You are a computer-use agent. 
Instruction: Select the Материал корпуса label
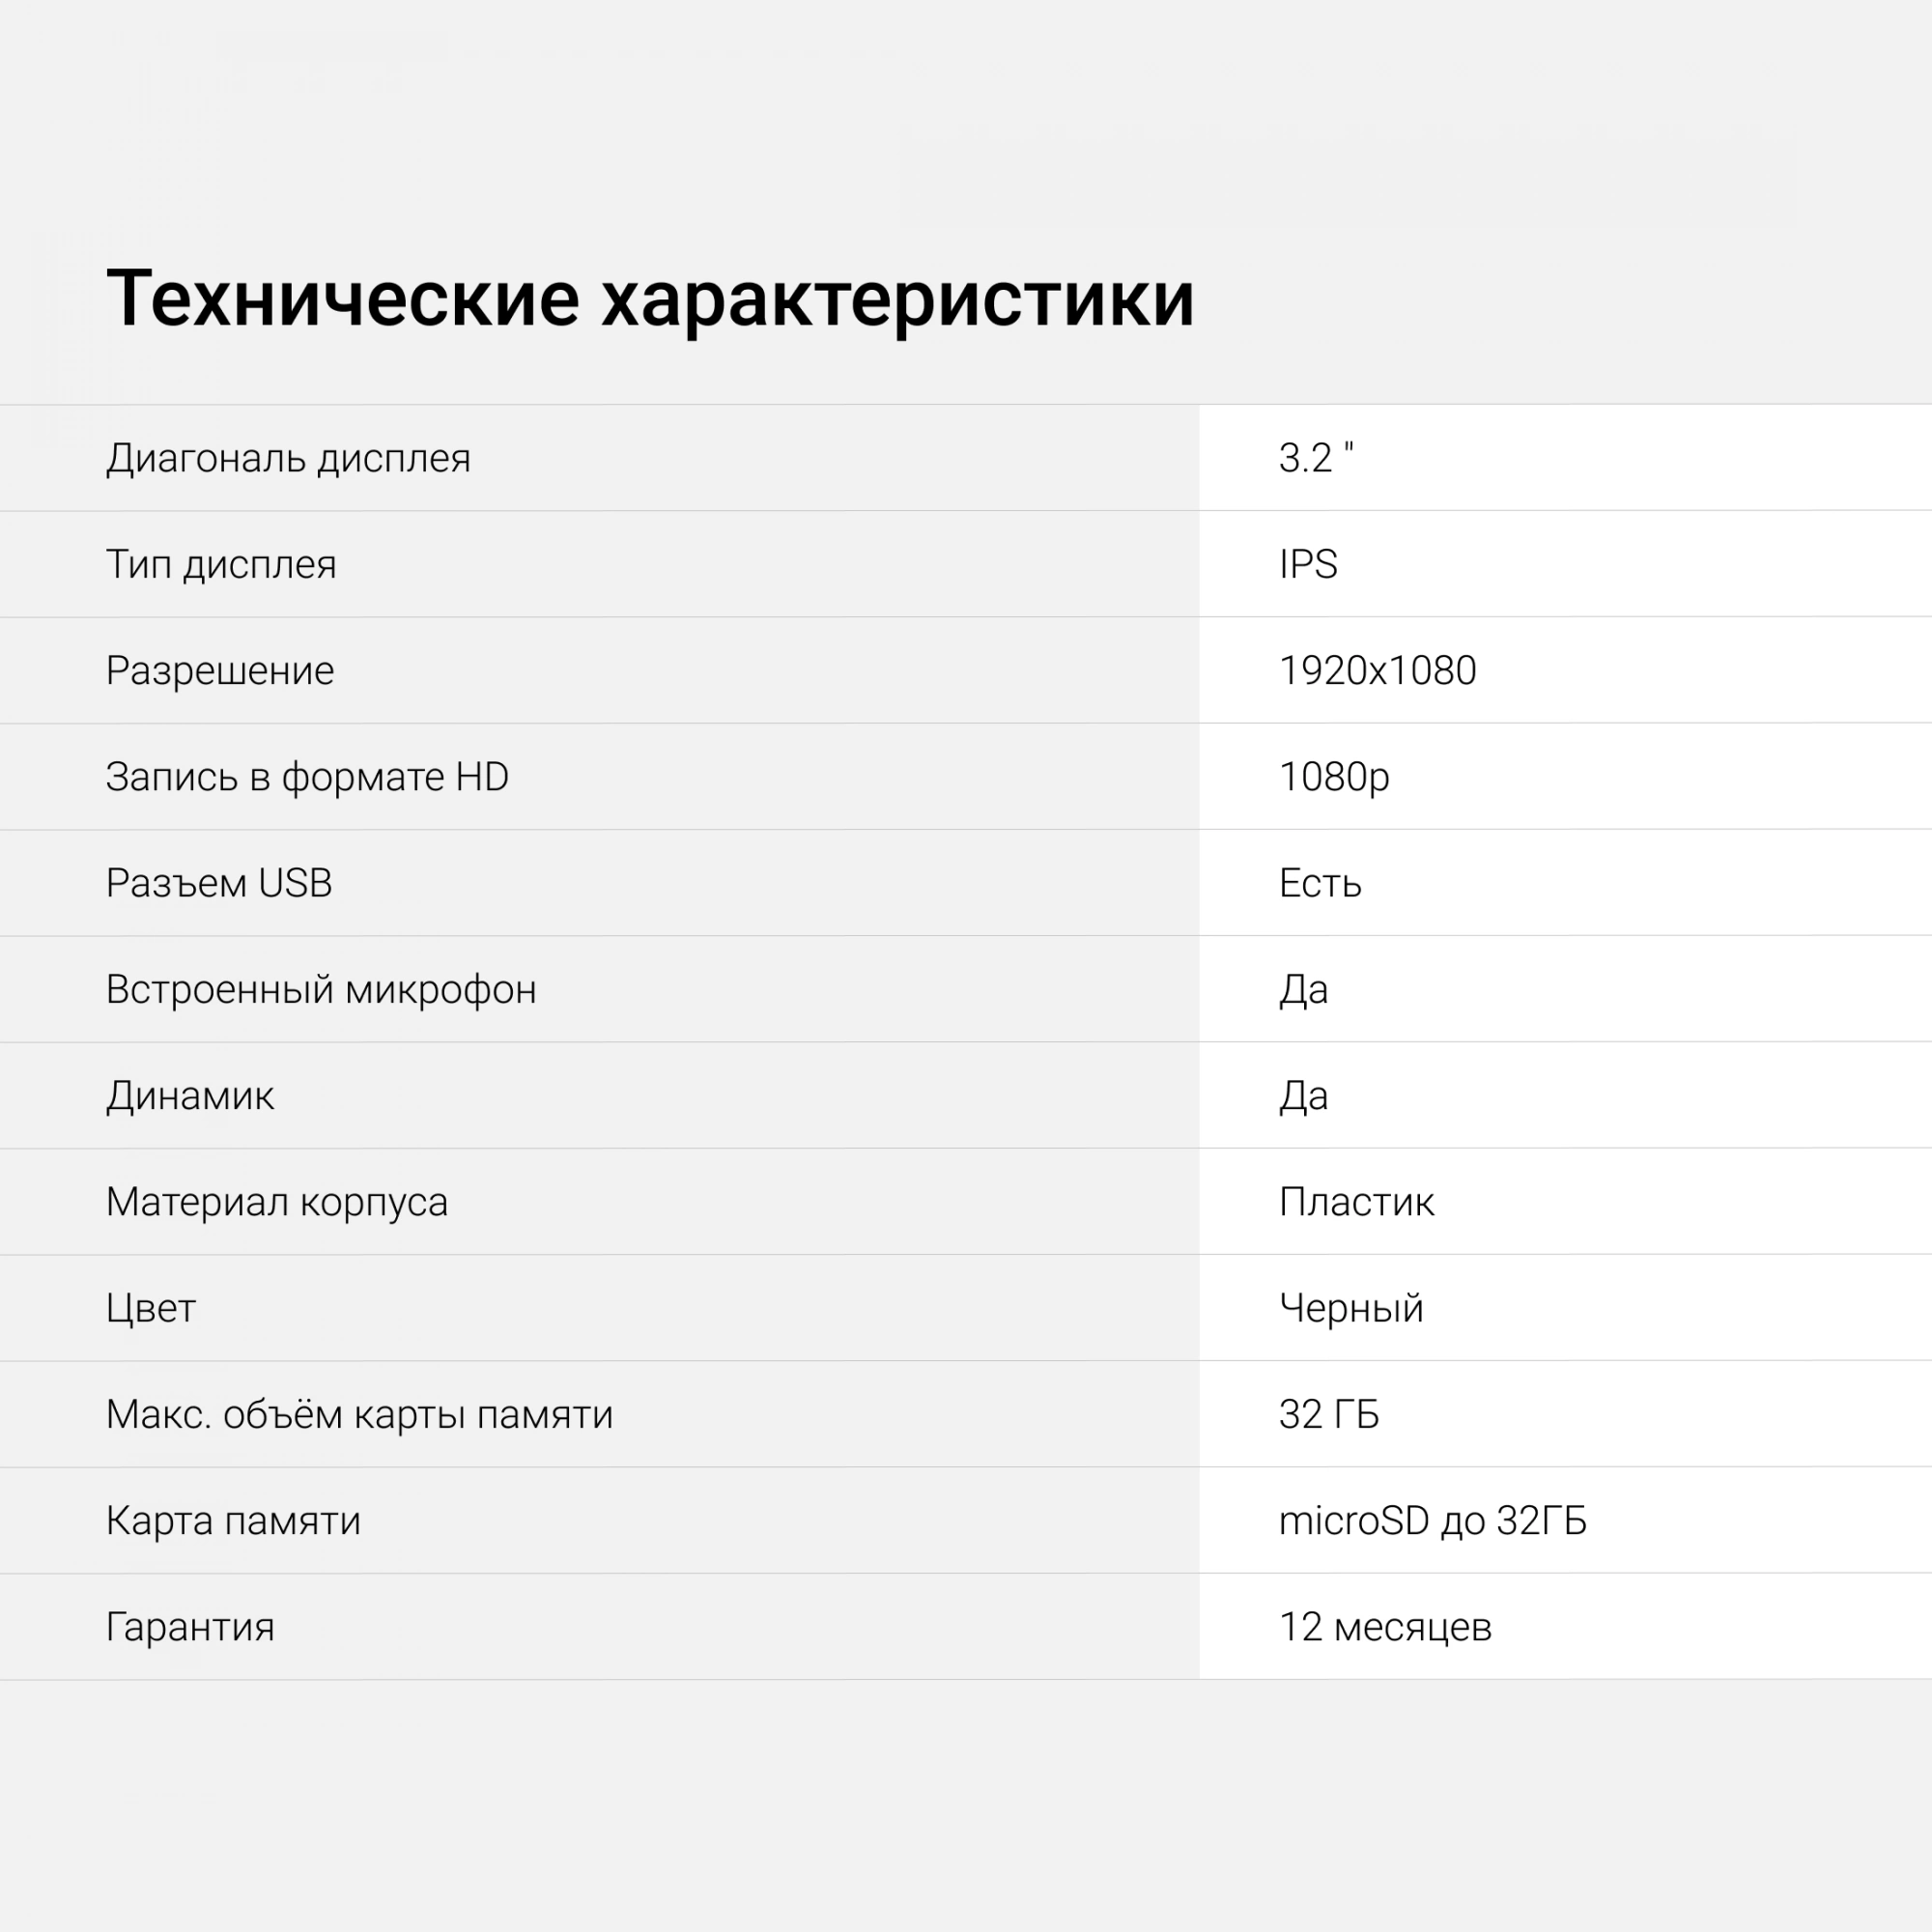click(277, 1201)
